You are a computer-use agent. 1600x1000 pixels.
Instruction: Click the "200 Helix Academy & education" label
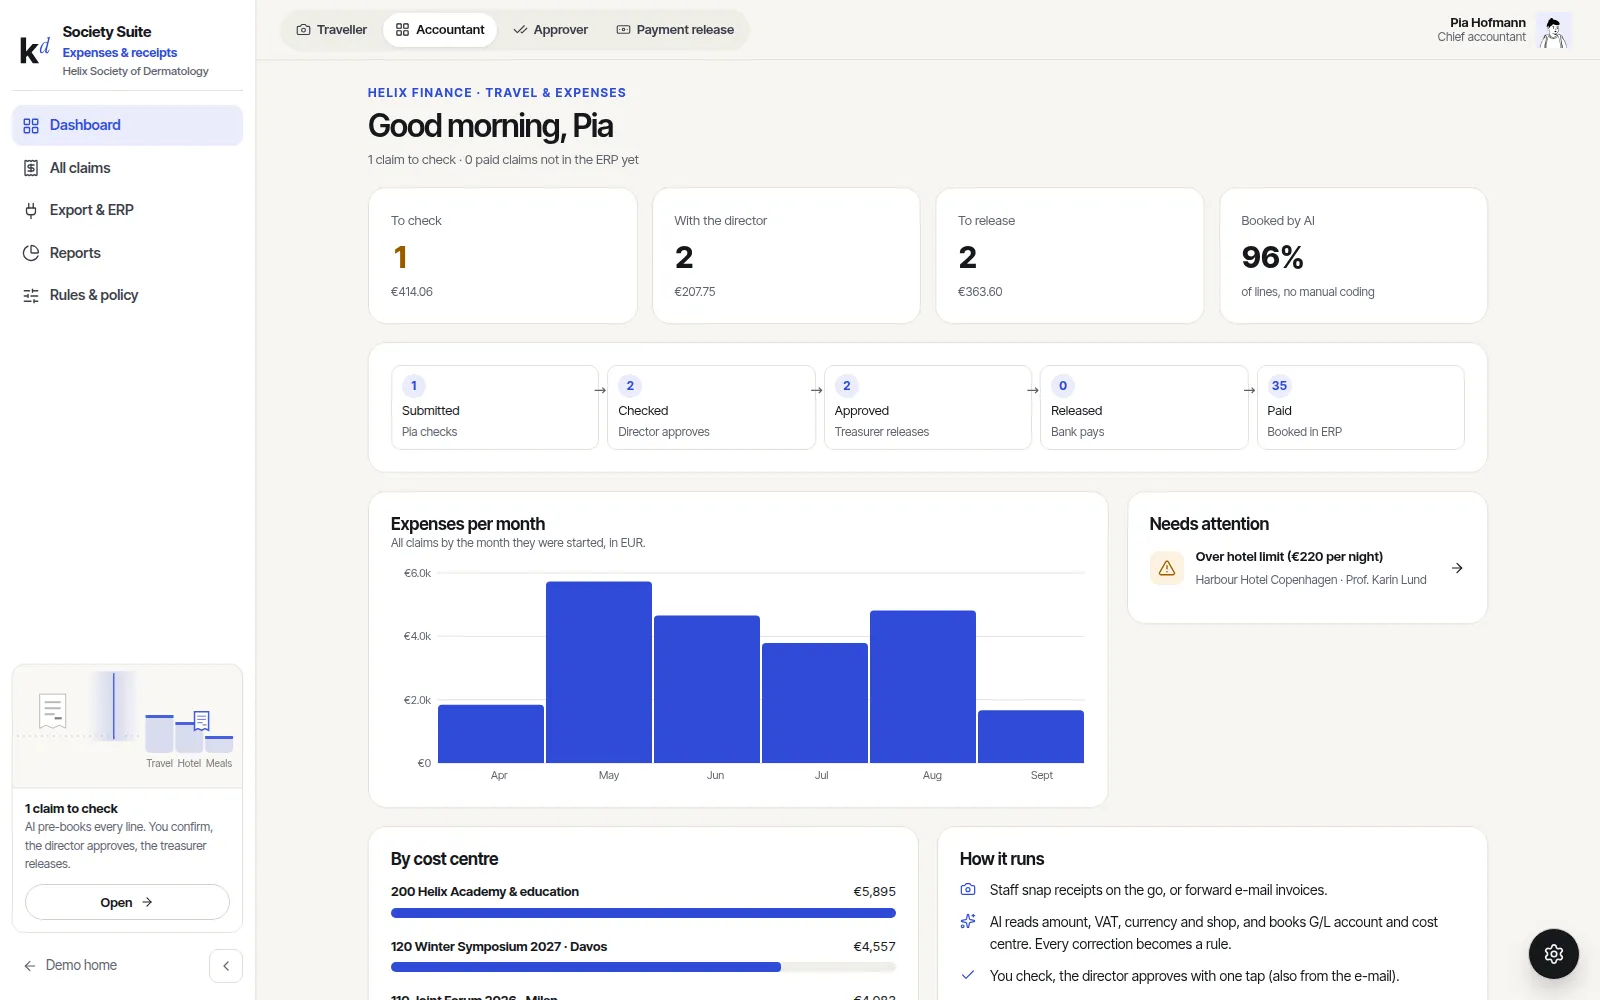click(x=485, y=892)
